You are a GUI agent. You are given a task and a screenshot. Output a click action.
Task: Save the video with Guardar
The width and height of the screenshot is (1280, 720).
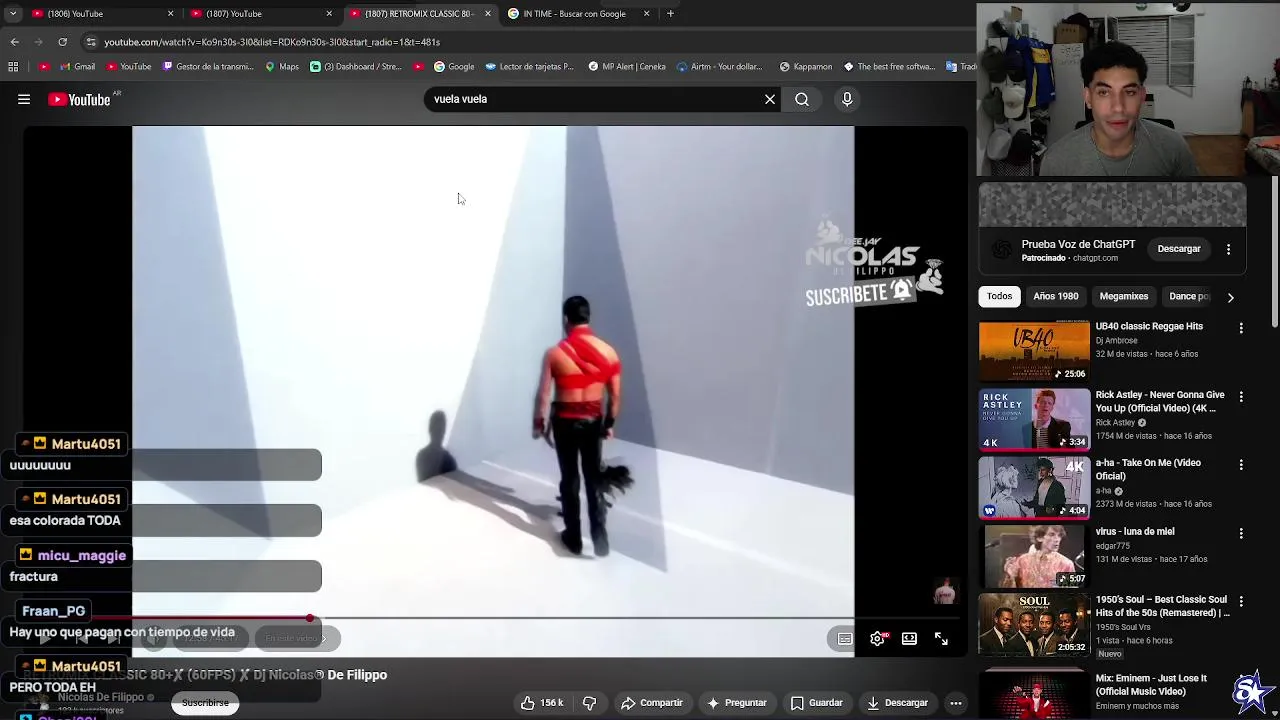(817, 703)
